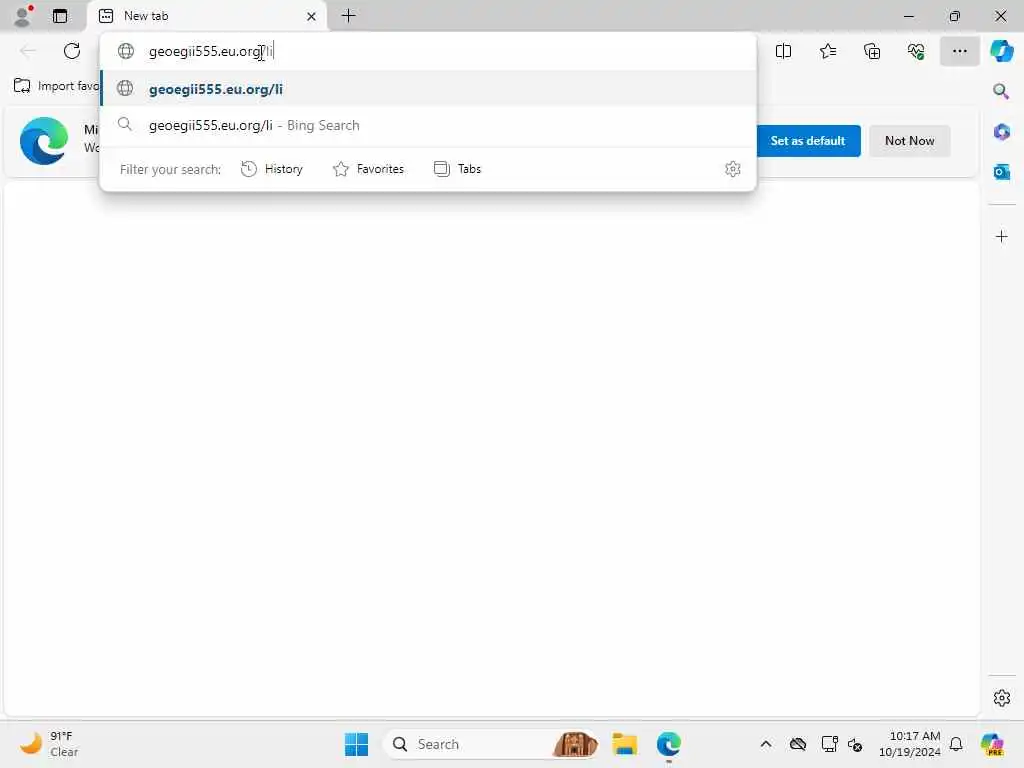Viewport: 1024px width, 768px height.
Task: Click the Refresh page icon
Action: (x=72, y=51)
